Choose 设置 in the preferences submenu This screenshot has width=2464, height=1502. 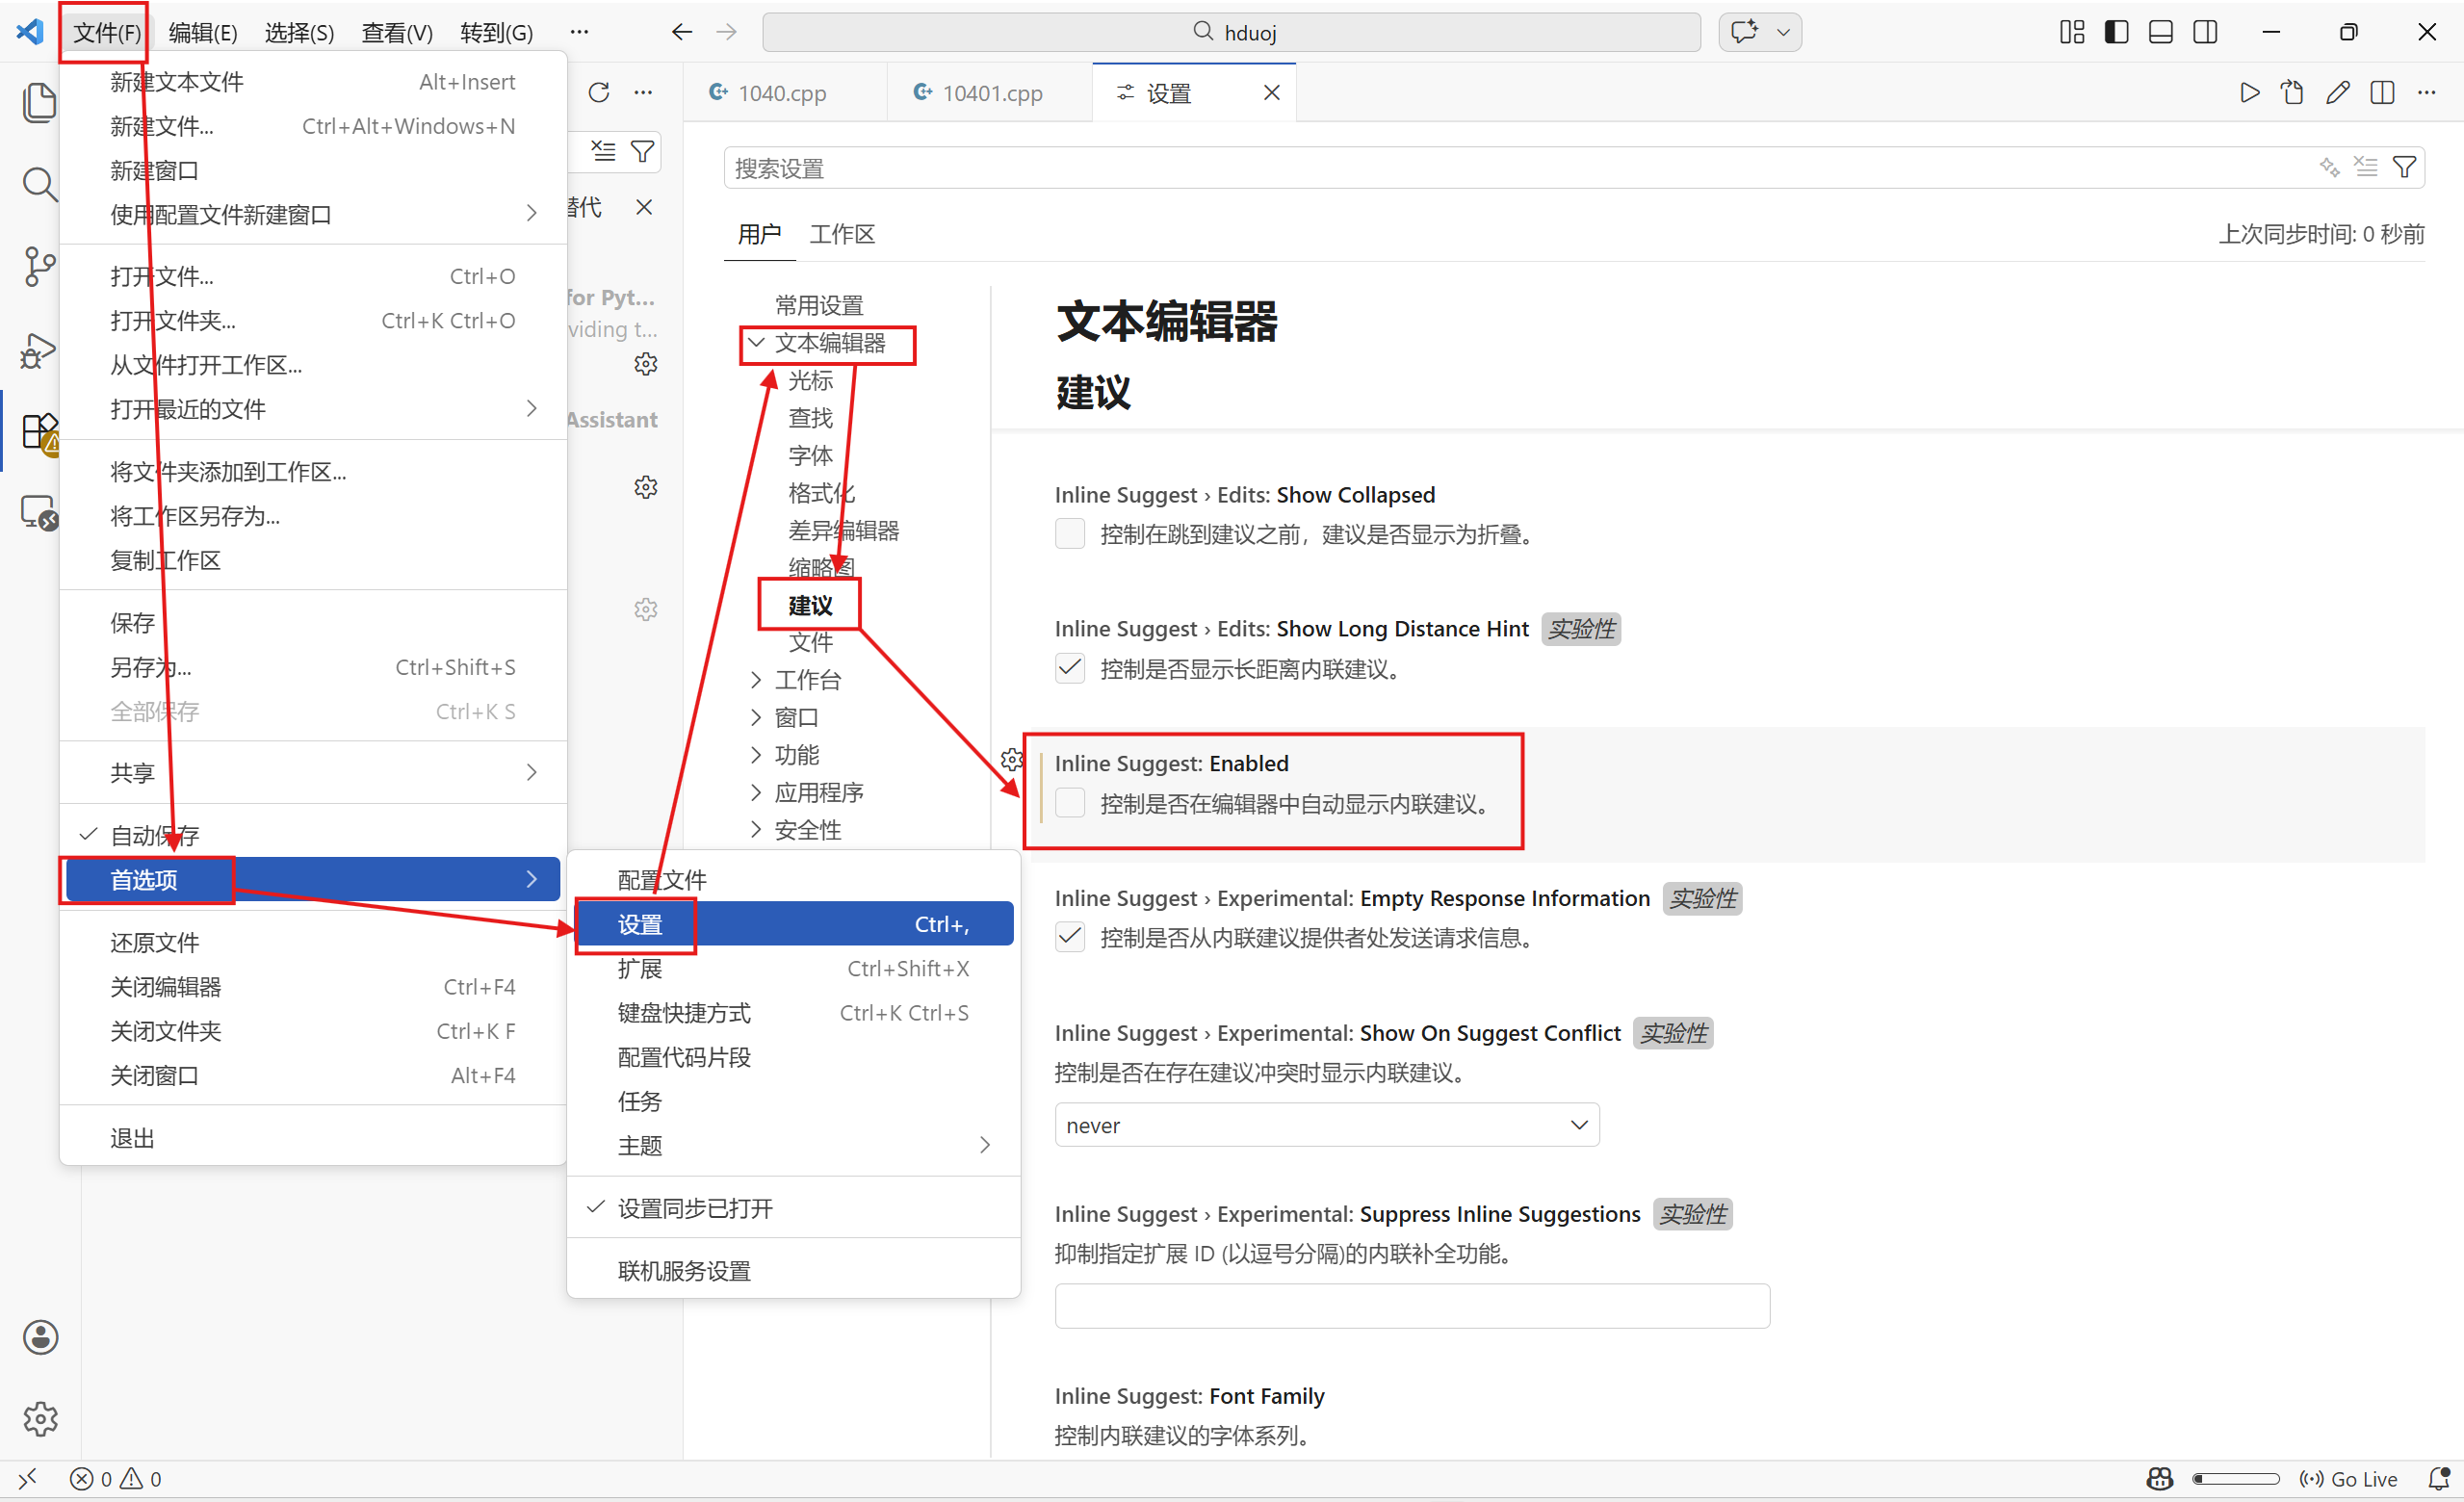coord(793,924)
